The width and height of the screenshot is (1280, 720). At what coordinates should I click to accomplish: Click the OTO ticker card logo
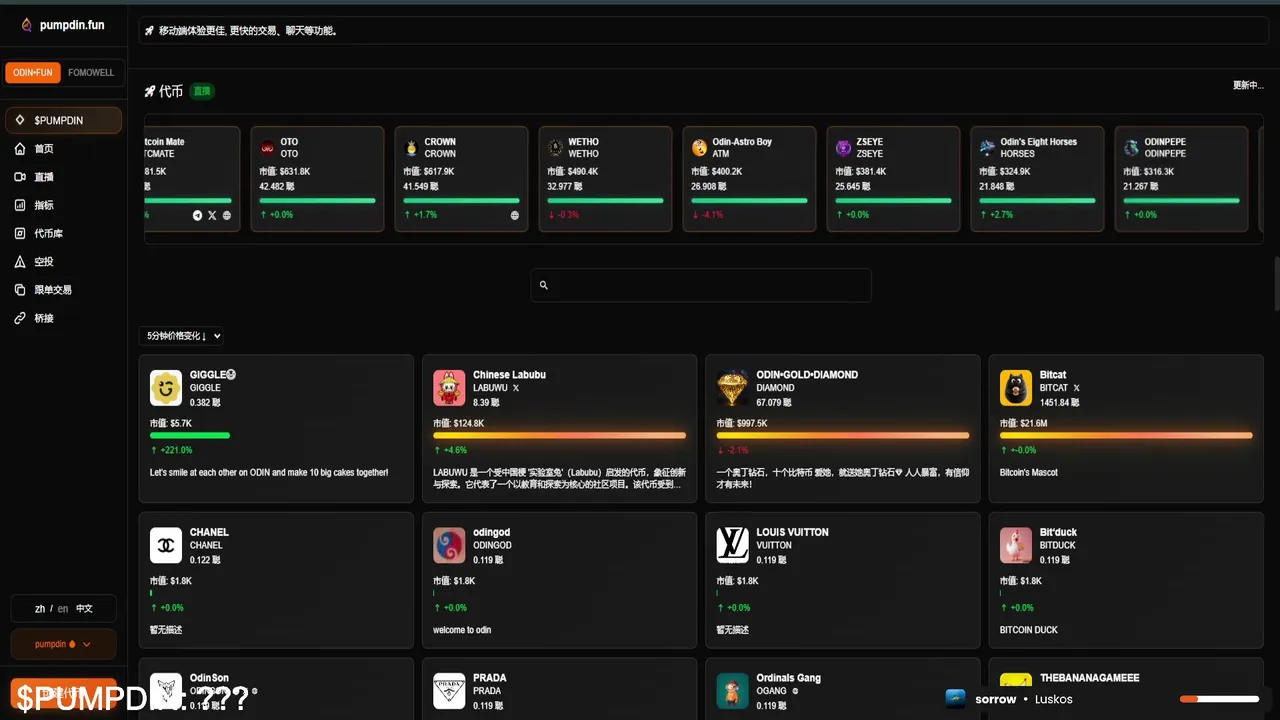tap(267, 148)
